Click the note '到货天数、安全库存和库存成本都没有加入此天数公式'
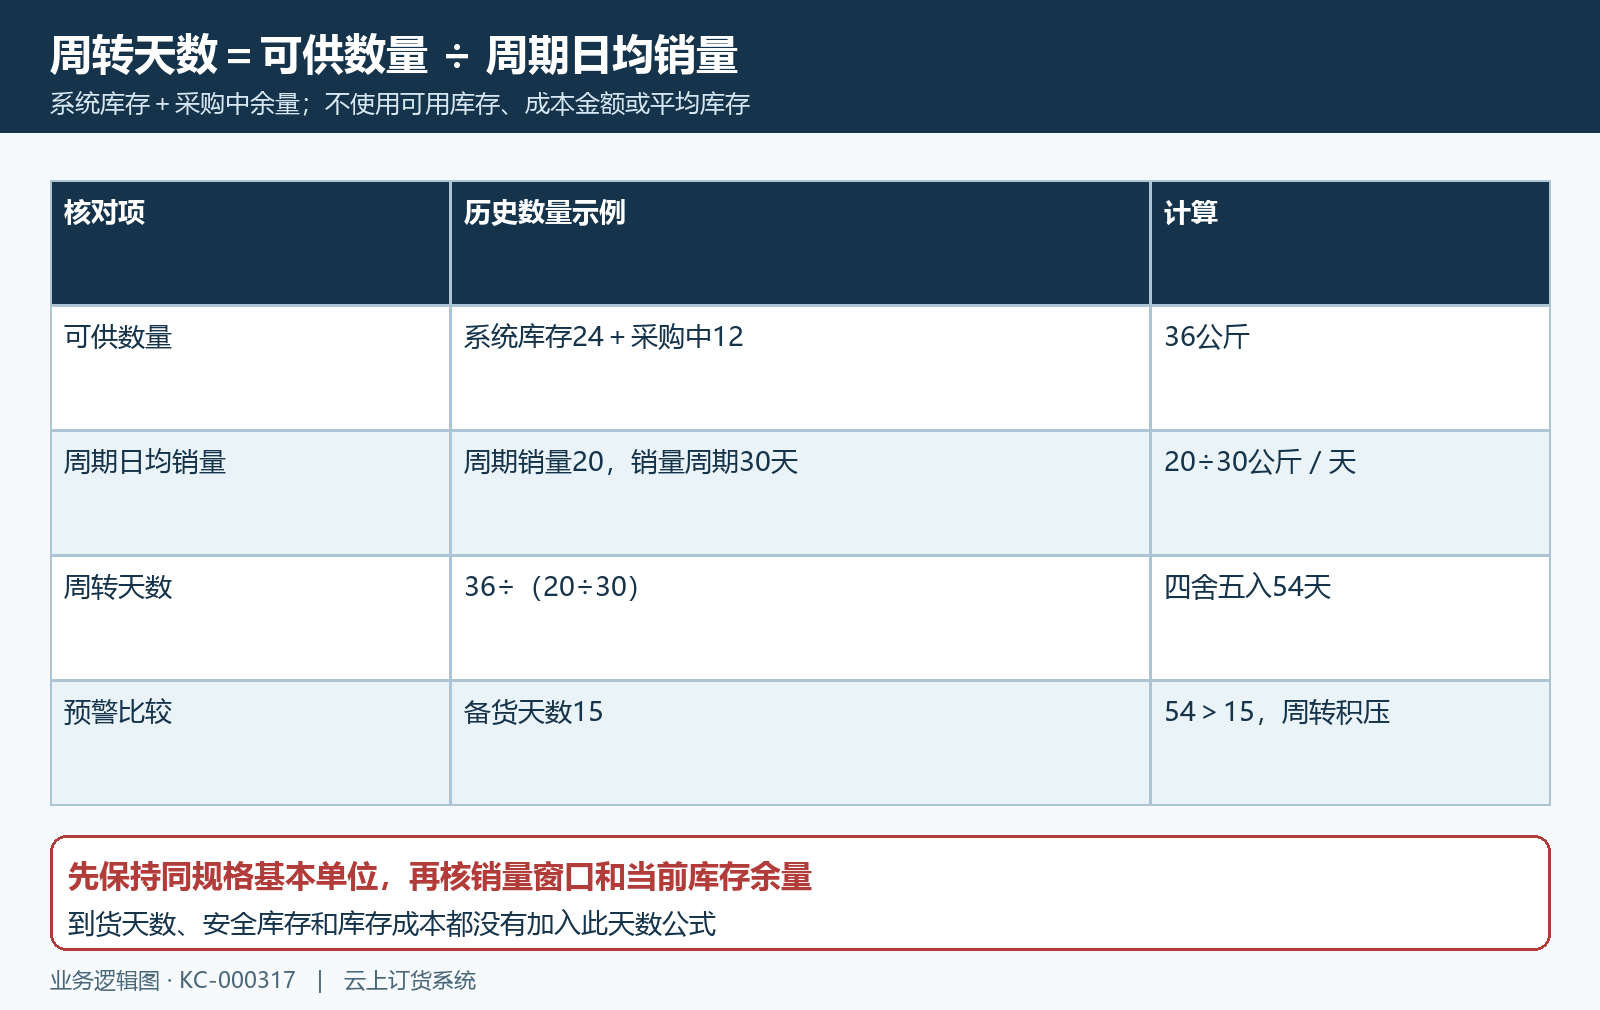The image size is (1600, 1010). 392,924
